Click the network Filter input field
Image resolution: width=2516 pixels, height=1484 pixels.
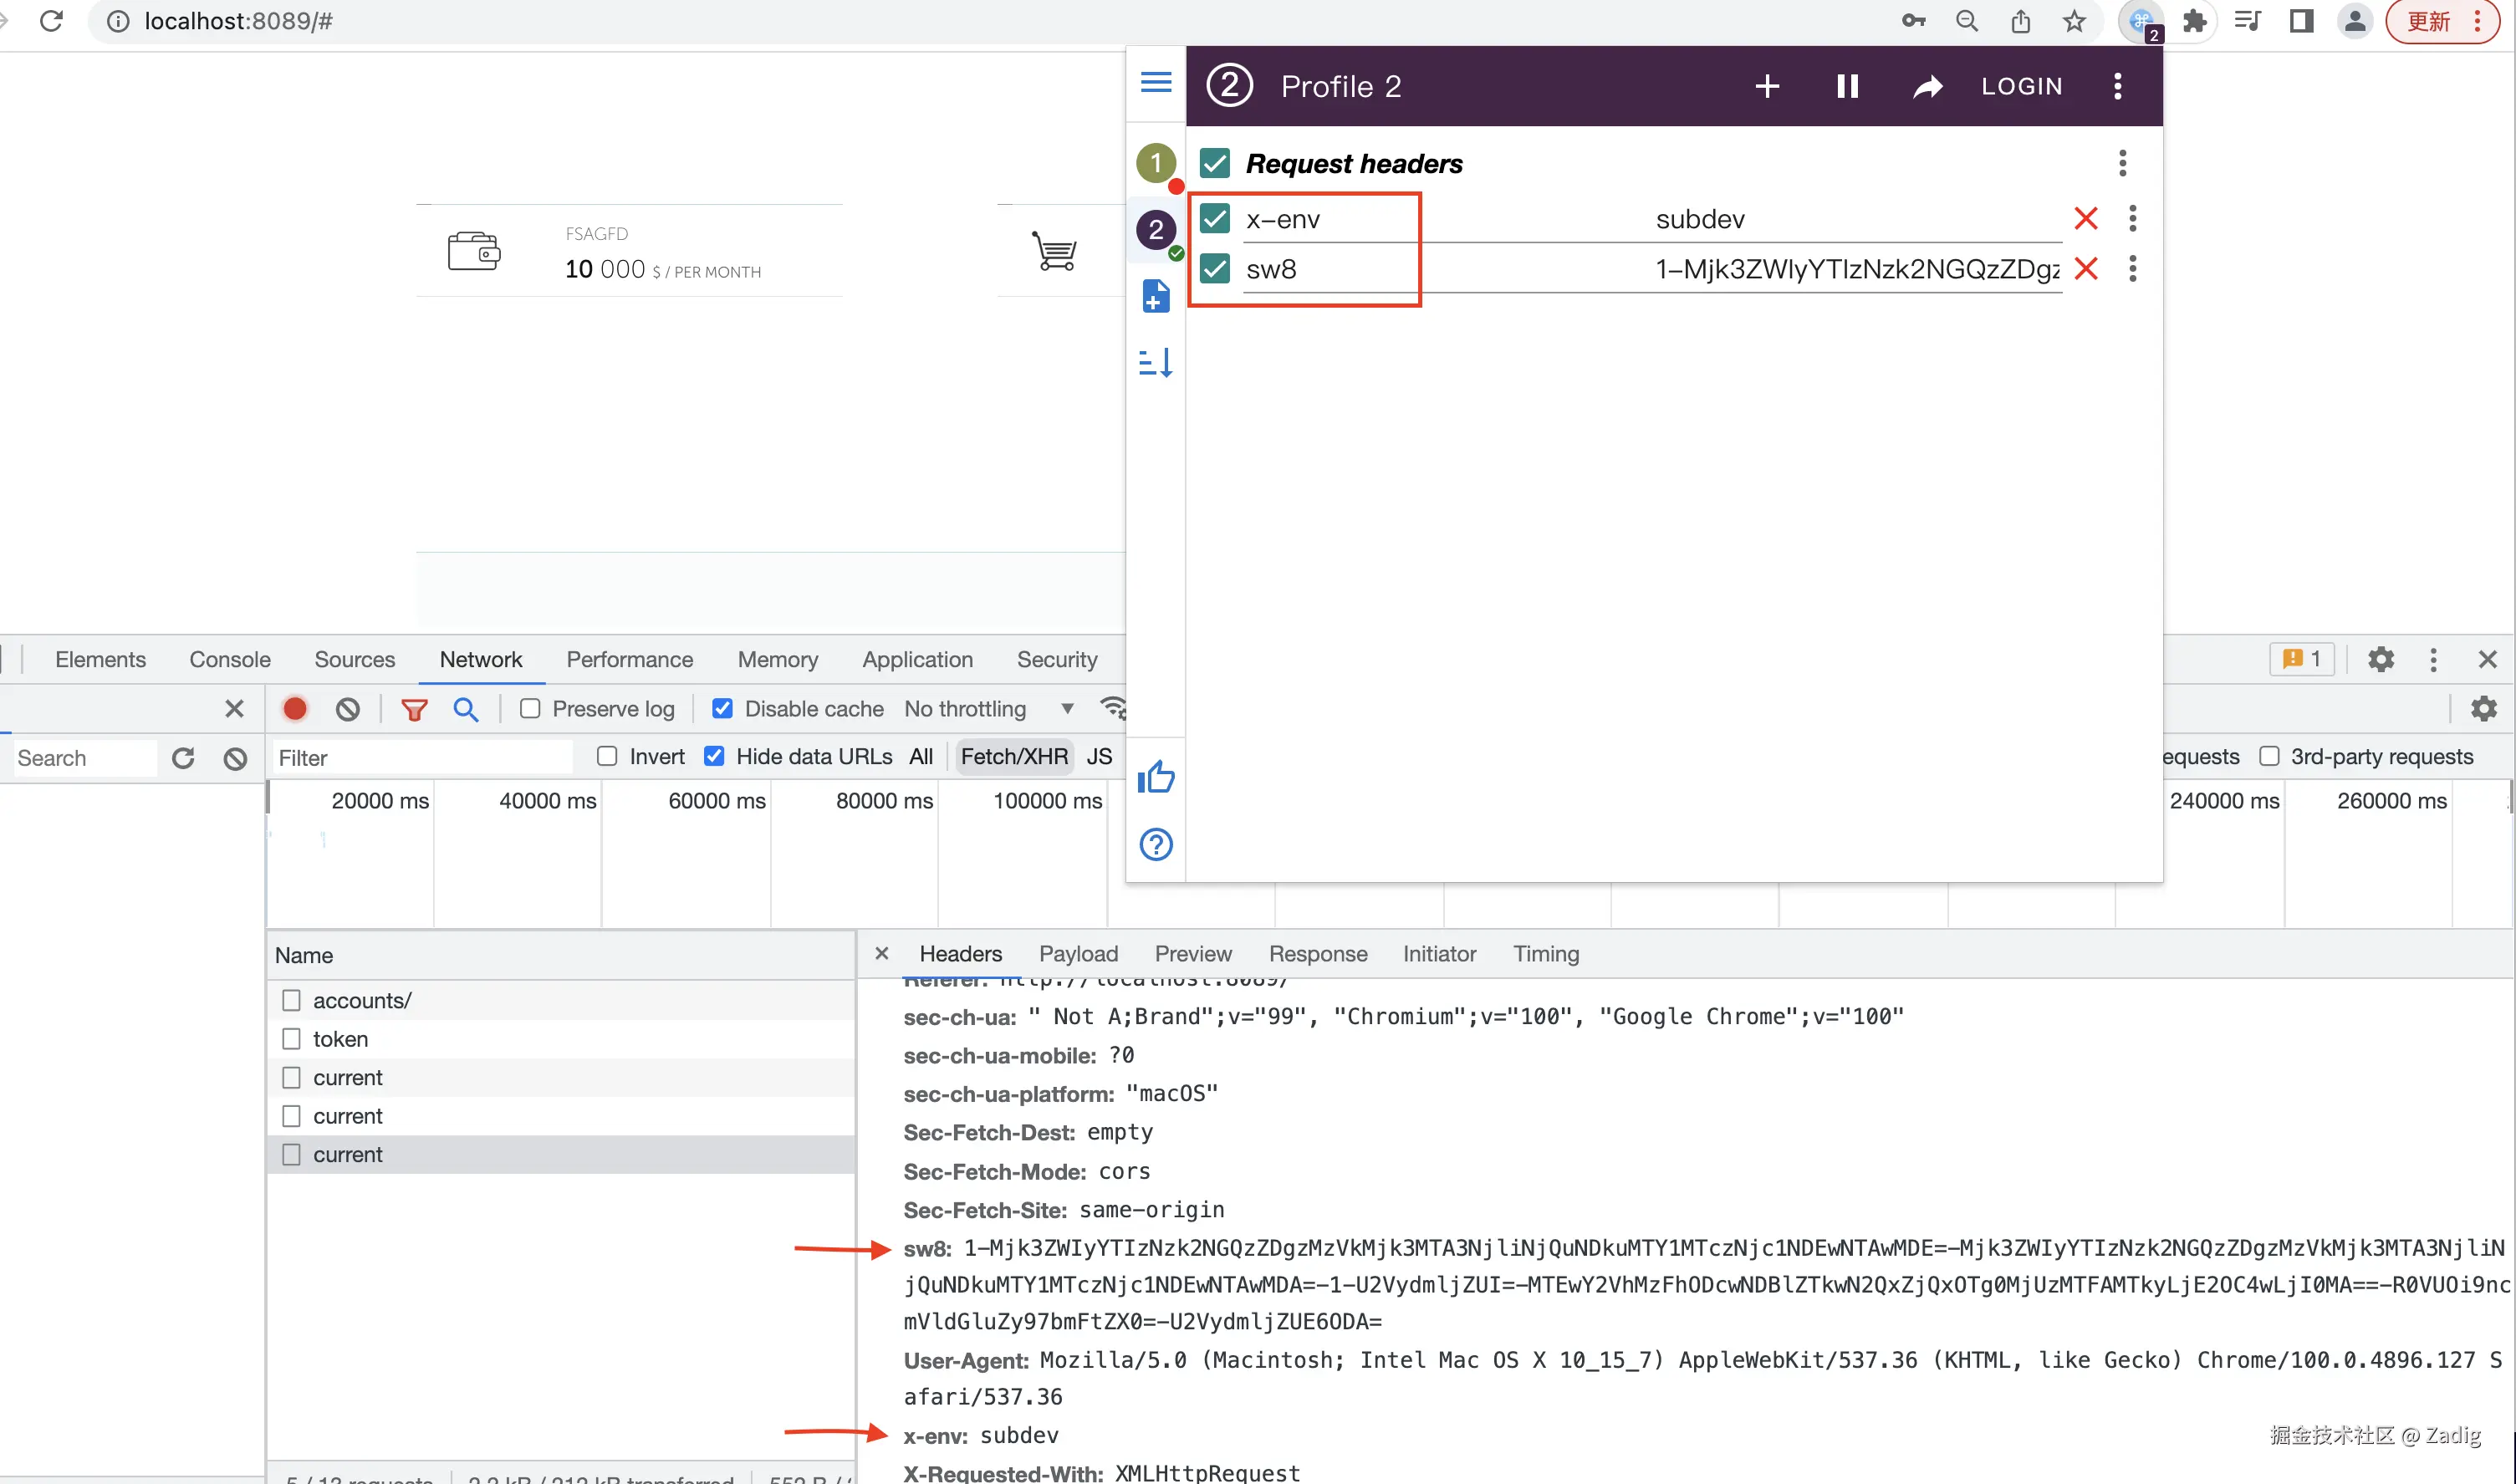[420, 758]
